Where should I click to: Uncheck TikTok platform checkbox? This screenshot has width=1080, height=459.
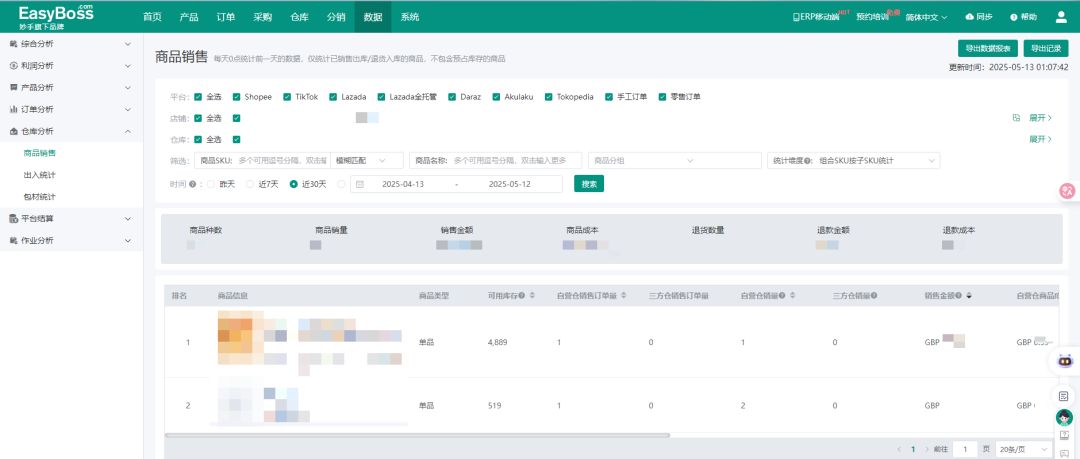pyautogui.click(x=287, y=96)
